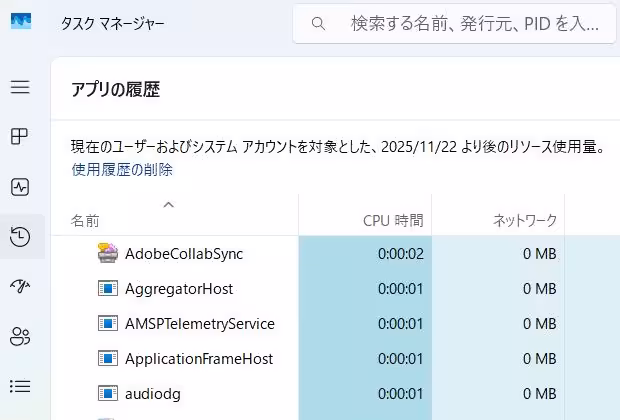The height and width of the screenshot is (420, 620).
Task: Click network 0 MB for AMSPTelemetryService
Action: coord(539,324)
